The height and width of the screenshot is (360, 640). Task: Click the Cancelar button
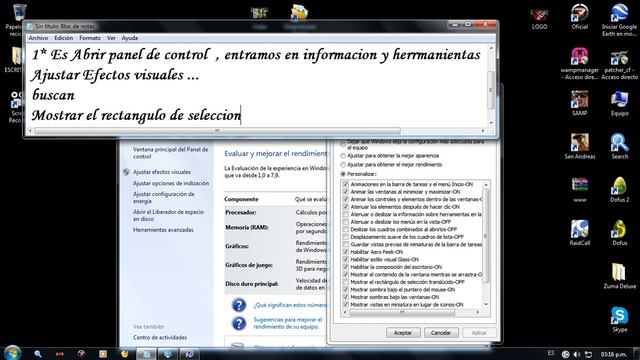click(x=441, y=333)
